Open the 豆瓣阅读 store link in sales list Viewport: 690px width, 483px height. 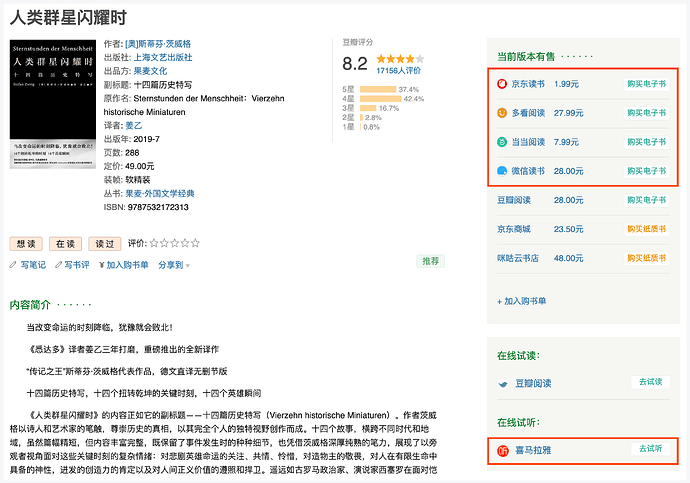[x=514, y=200]
